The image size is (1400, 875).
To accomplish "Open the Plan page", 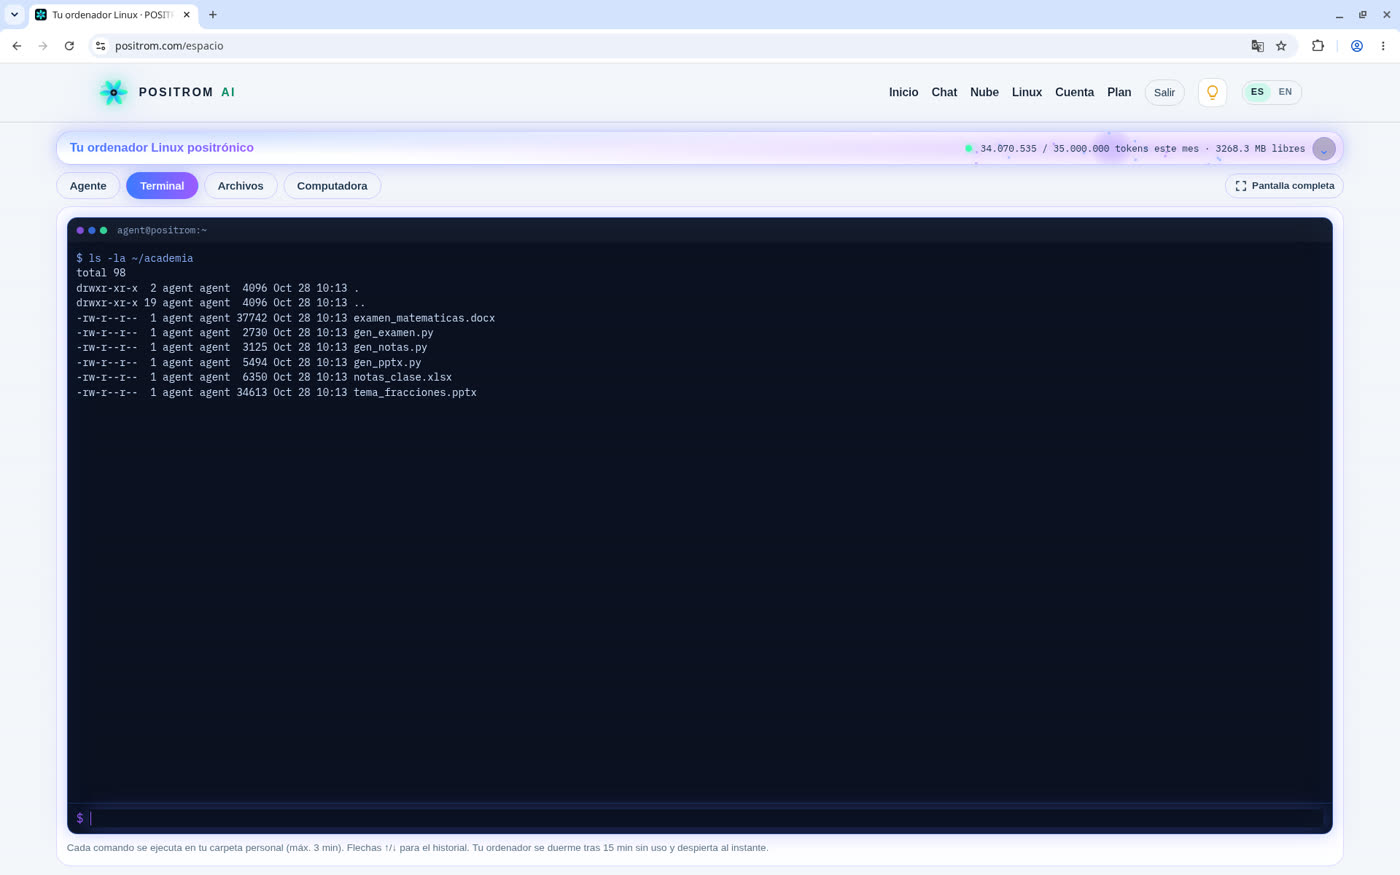I will pyautogui.click(x=1119, y=92).
